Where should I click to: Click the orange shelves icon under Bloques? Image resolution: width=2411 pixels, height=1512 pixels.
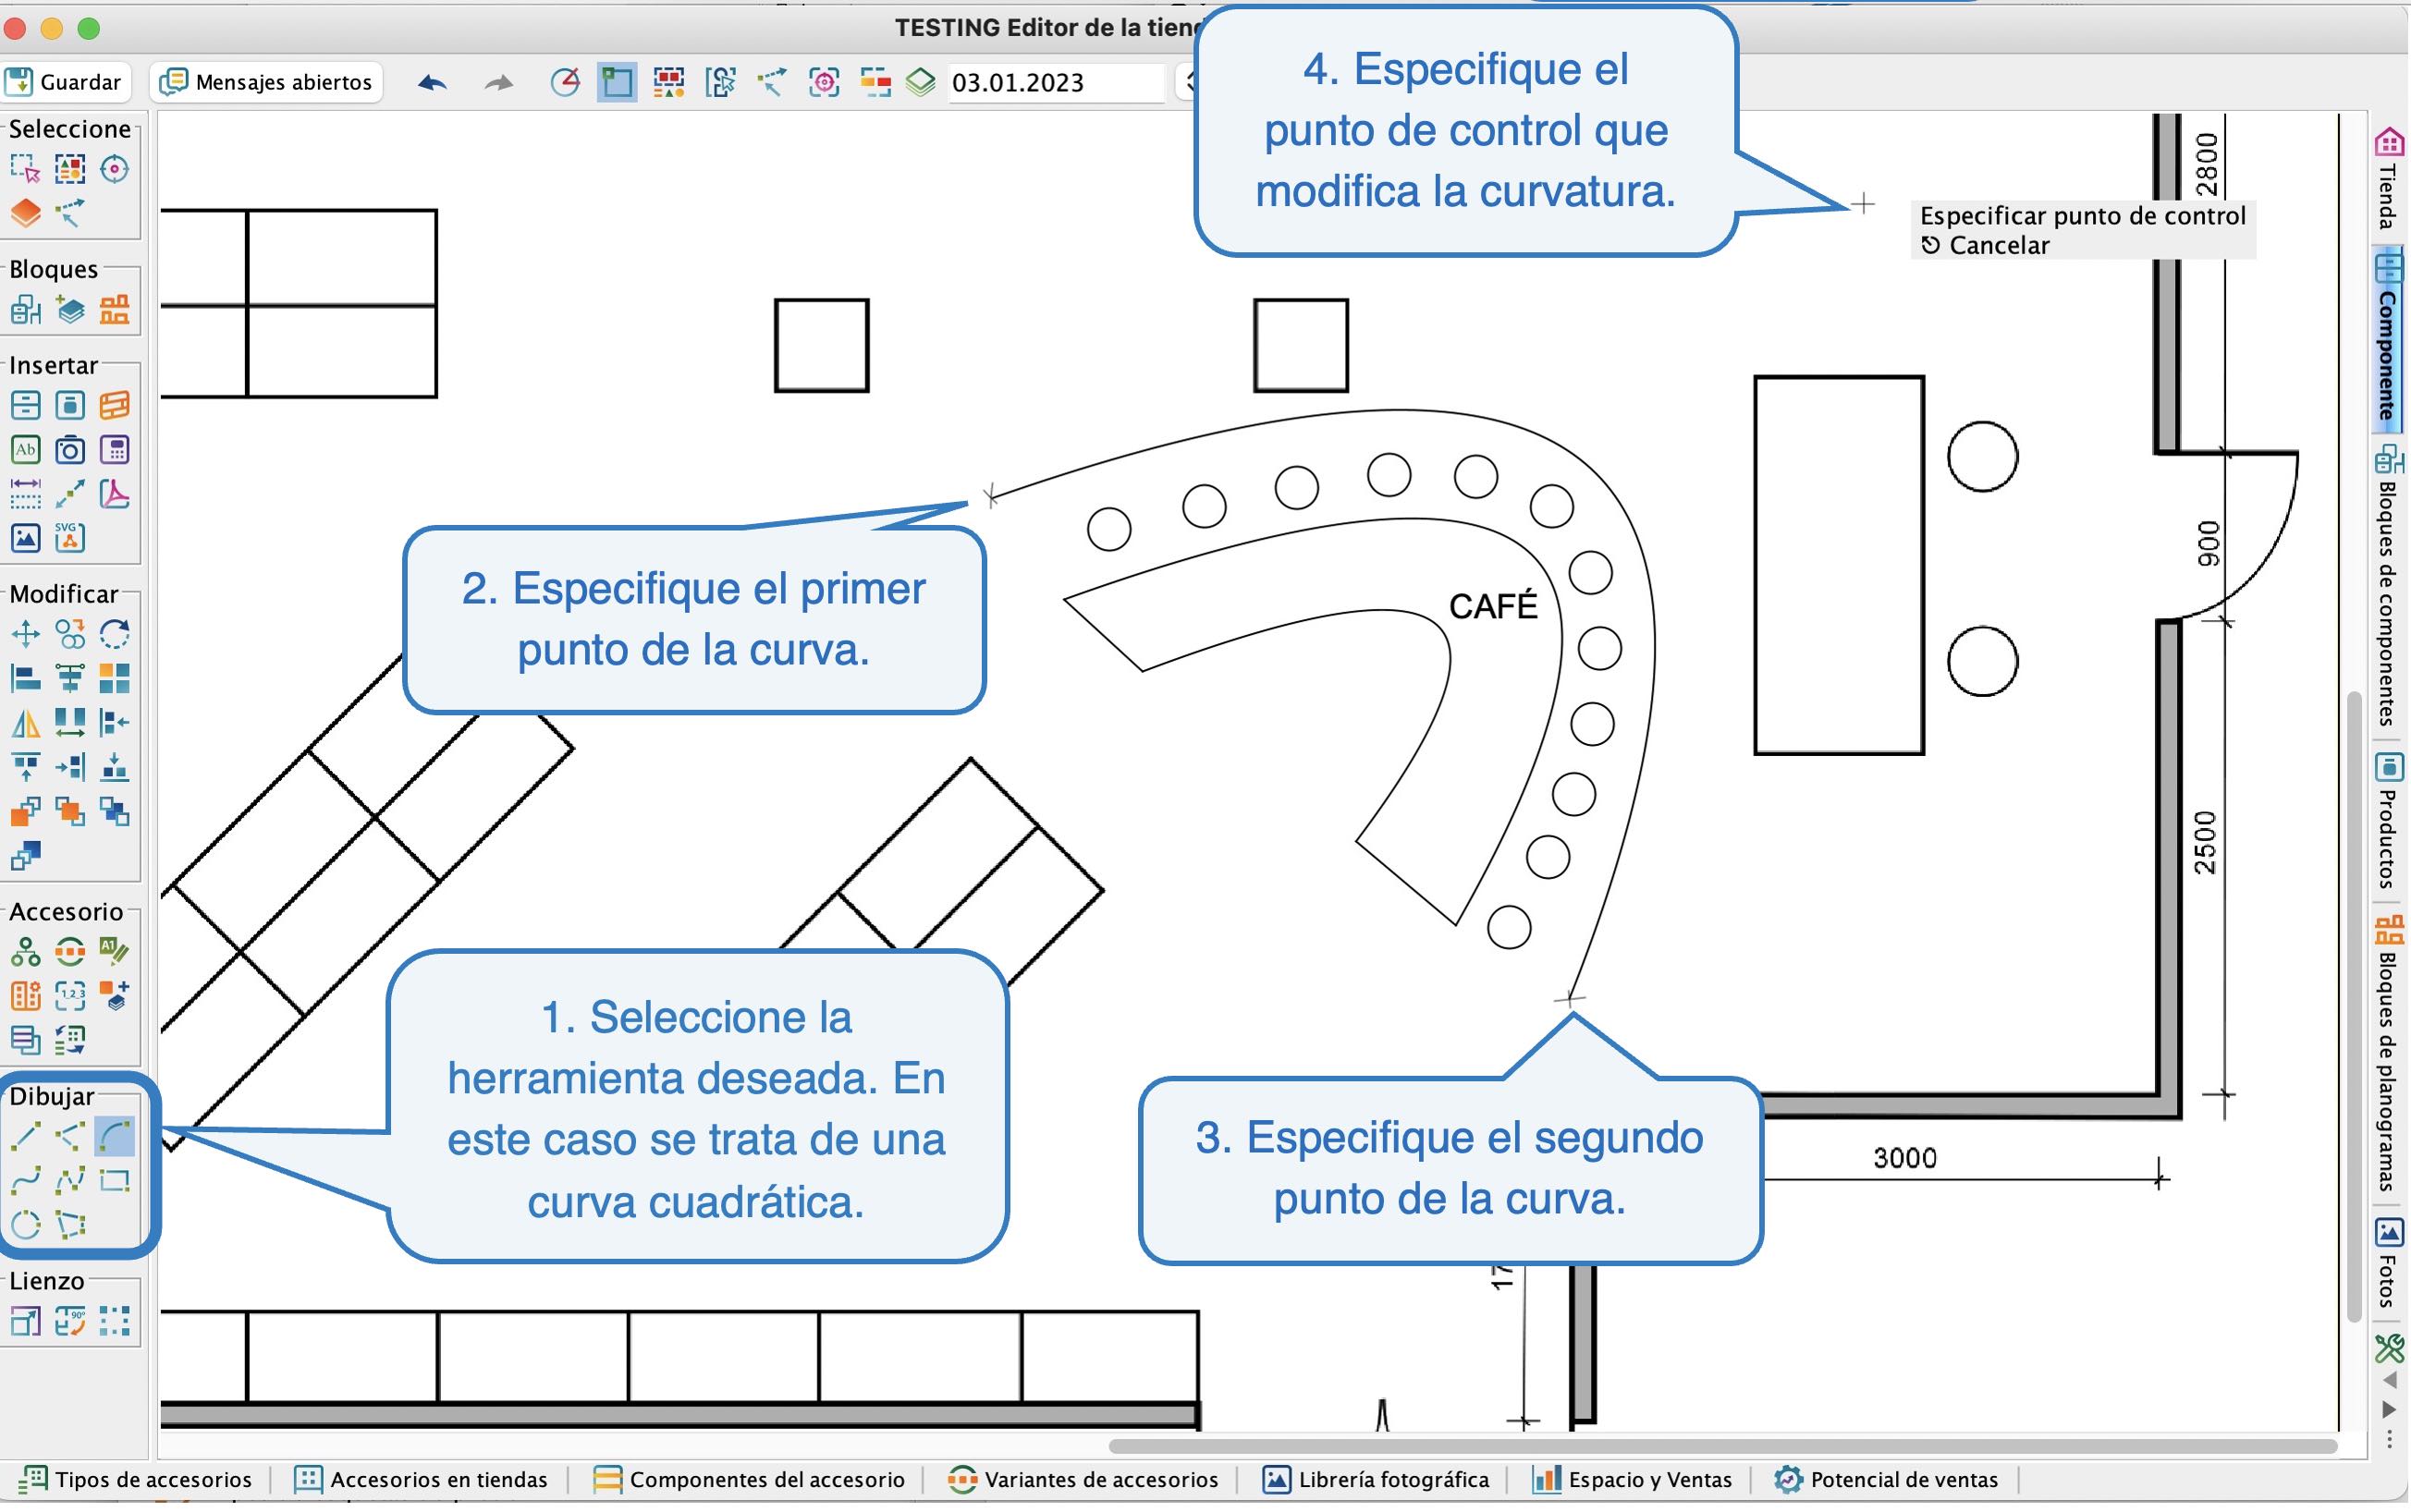115,310
